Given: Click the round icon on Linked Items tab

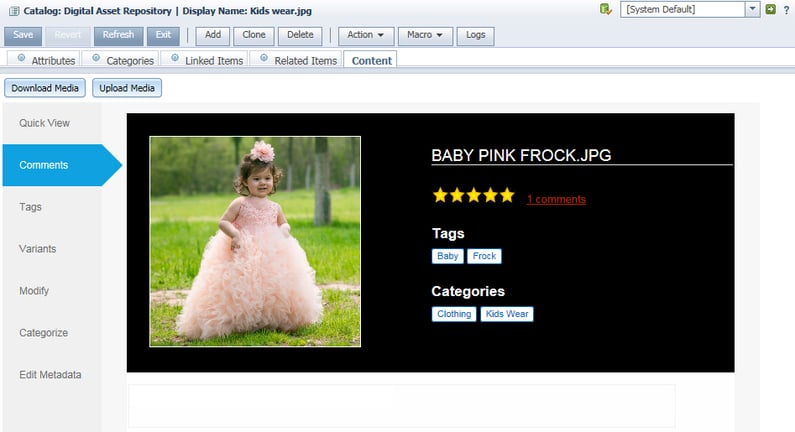Looking at the screenshot, I should (175, 59).
